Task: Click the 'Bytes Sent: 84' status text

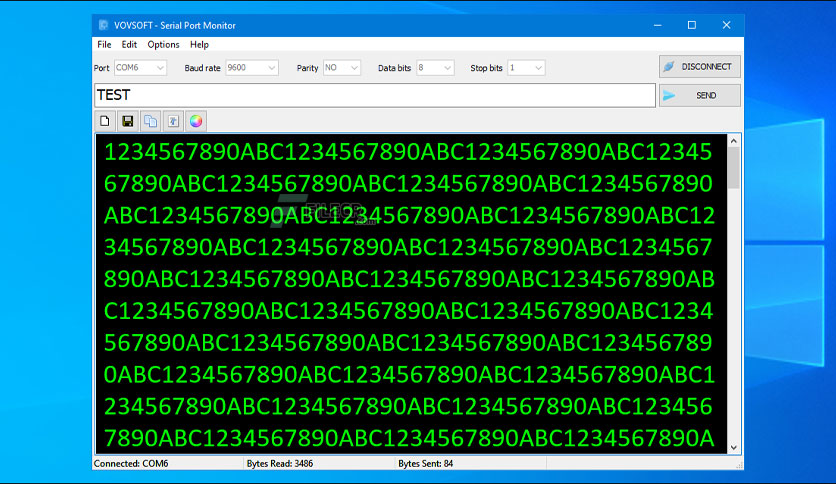Action: click(x=425, y=464)
